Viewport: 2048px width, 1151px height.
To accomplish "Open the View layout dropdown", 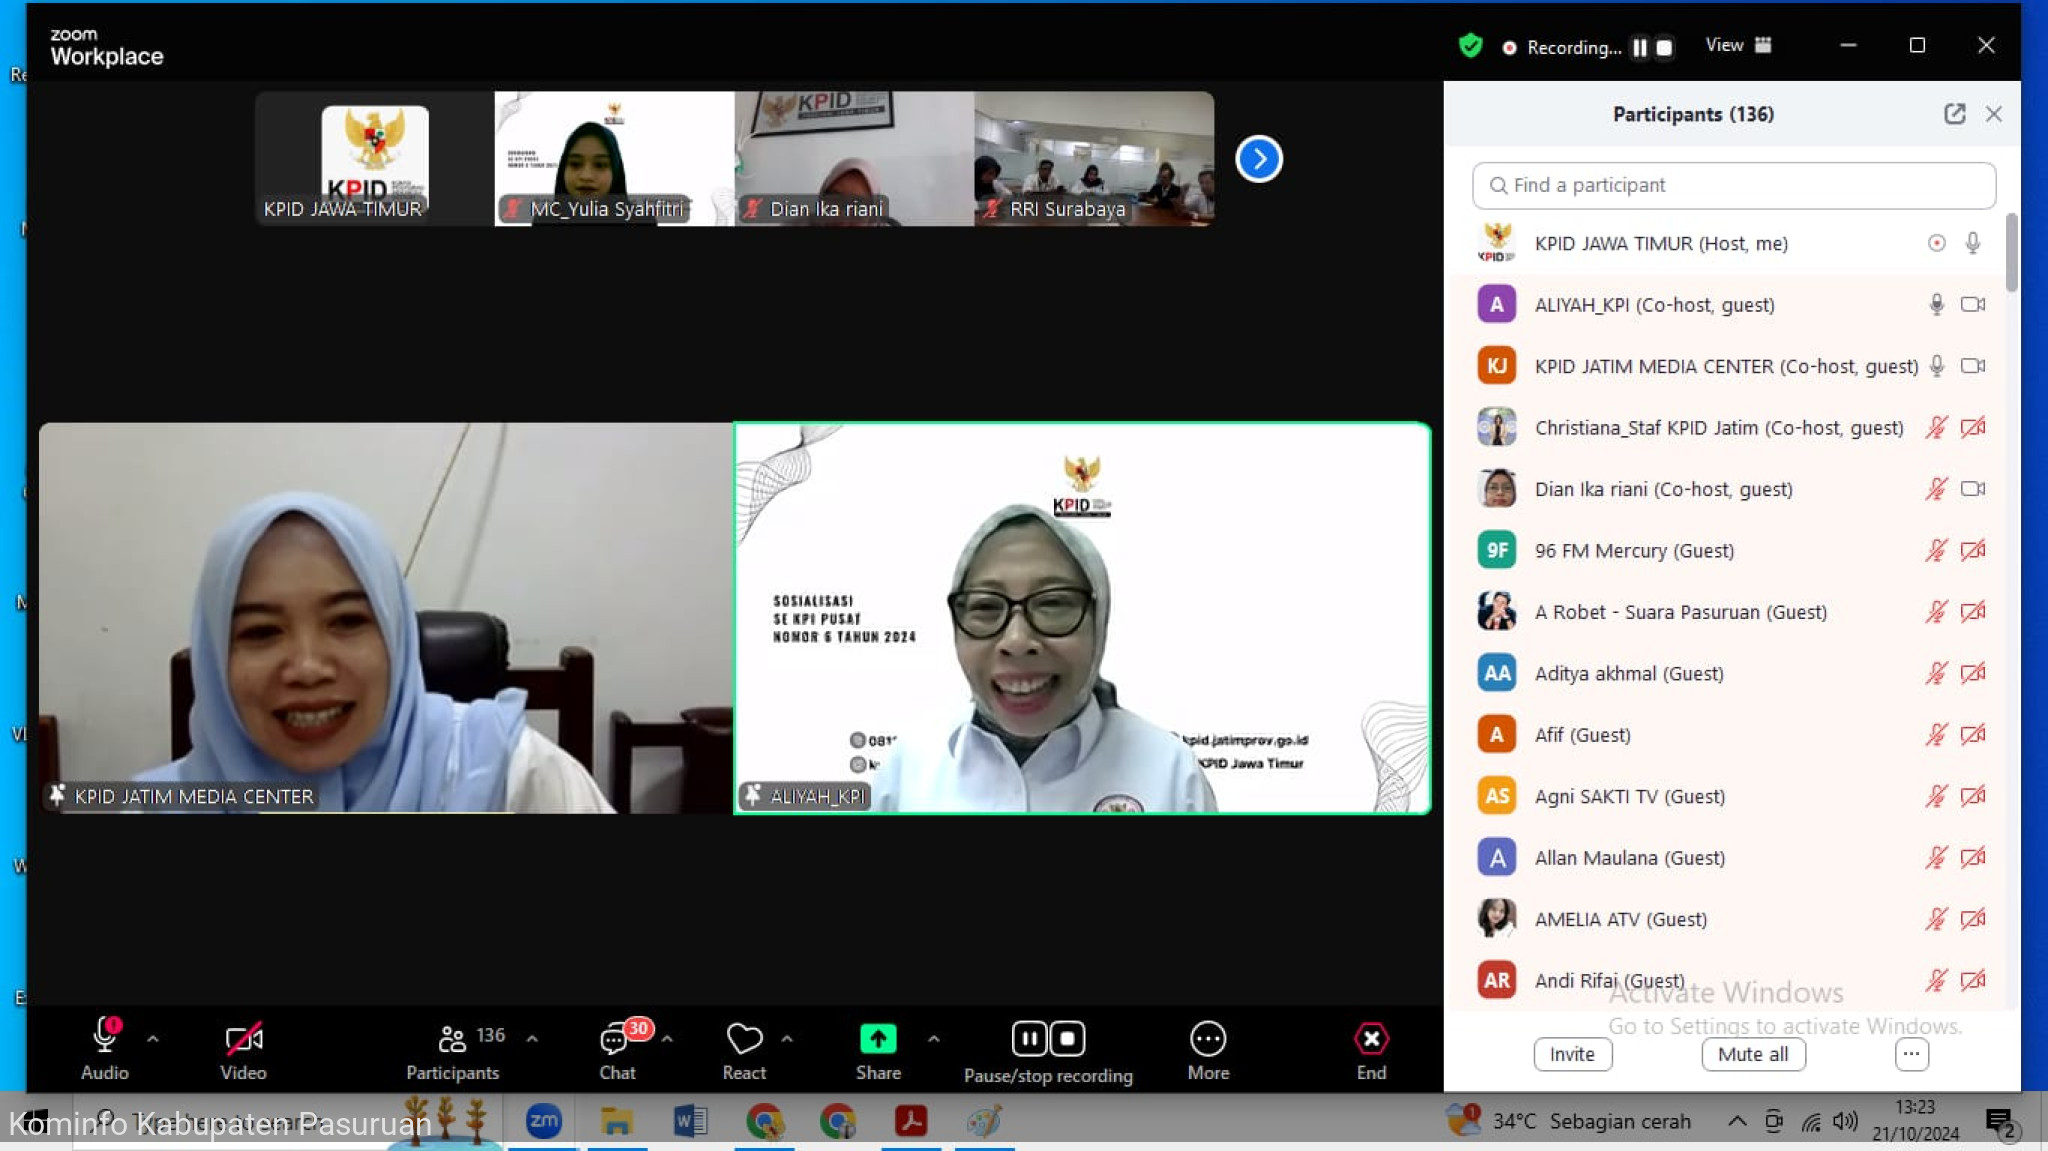I will tap(1738, 46).
